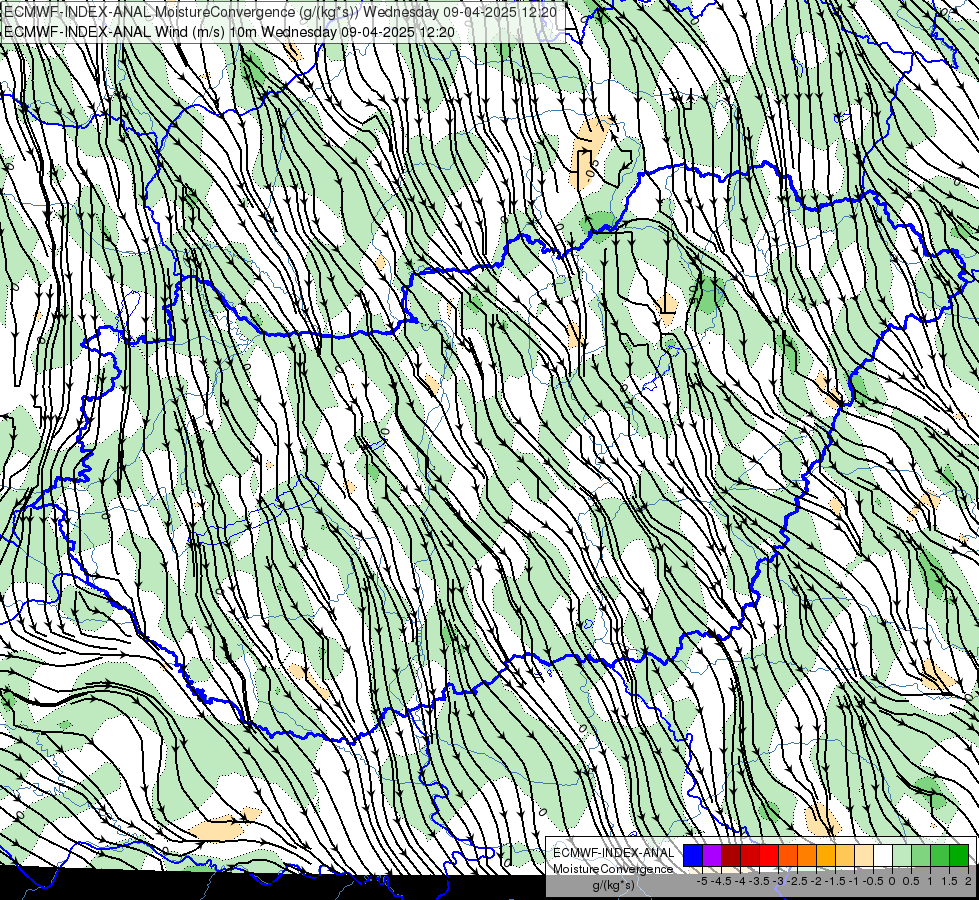The image size is (979, 900).
Task: Click the -5 tick label on the legend
Action: coord(702,881)
